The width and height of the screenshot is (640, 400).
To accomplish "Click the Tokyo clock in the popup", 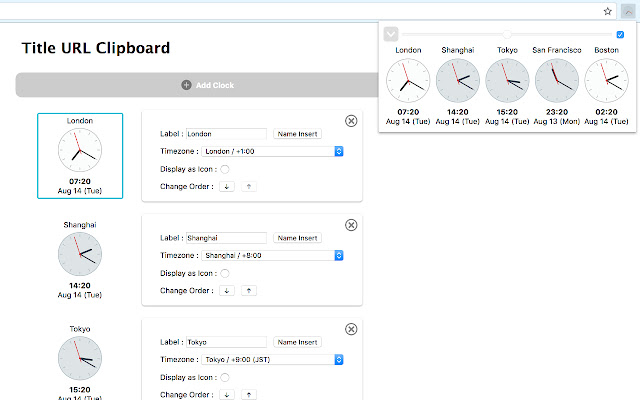I will pos(507,80).
